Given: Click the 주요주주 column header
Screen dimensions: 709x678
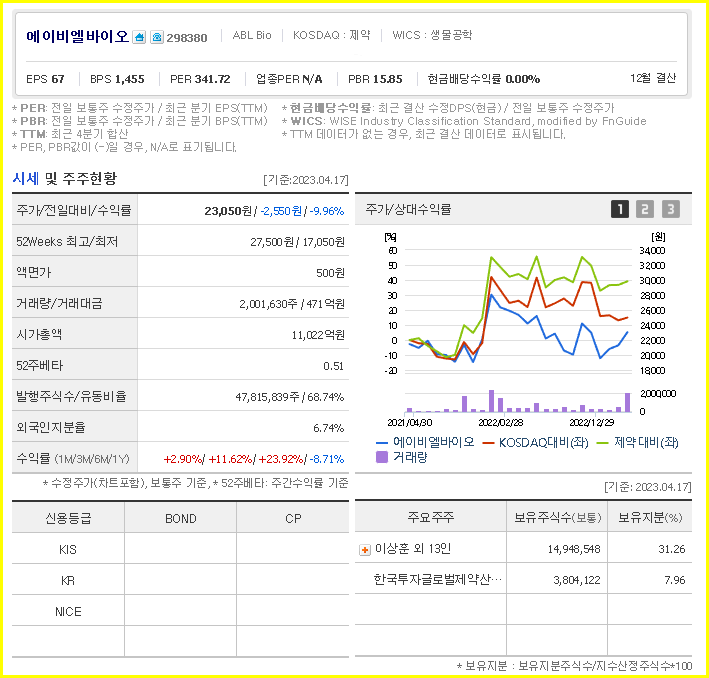Looking at the screenshot, I should [x=430, y=517].
